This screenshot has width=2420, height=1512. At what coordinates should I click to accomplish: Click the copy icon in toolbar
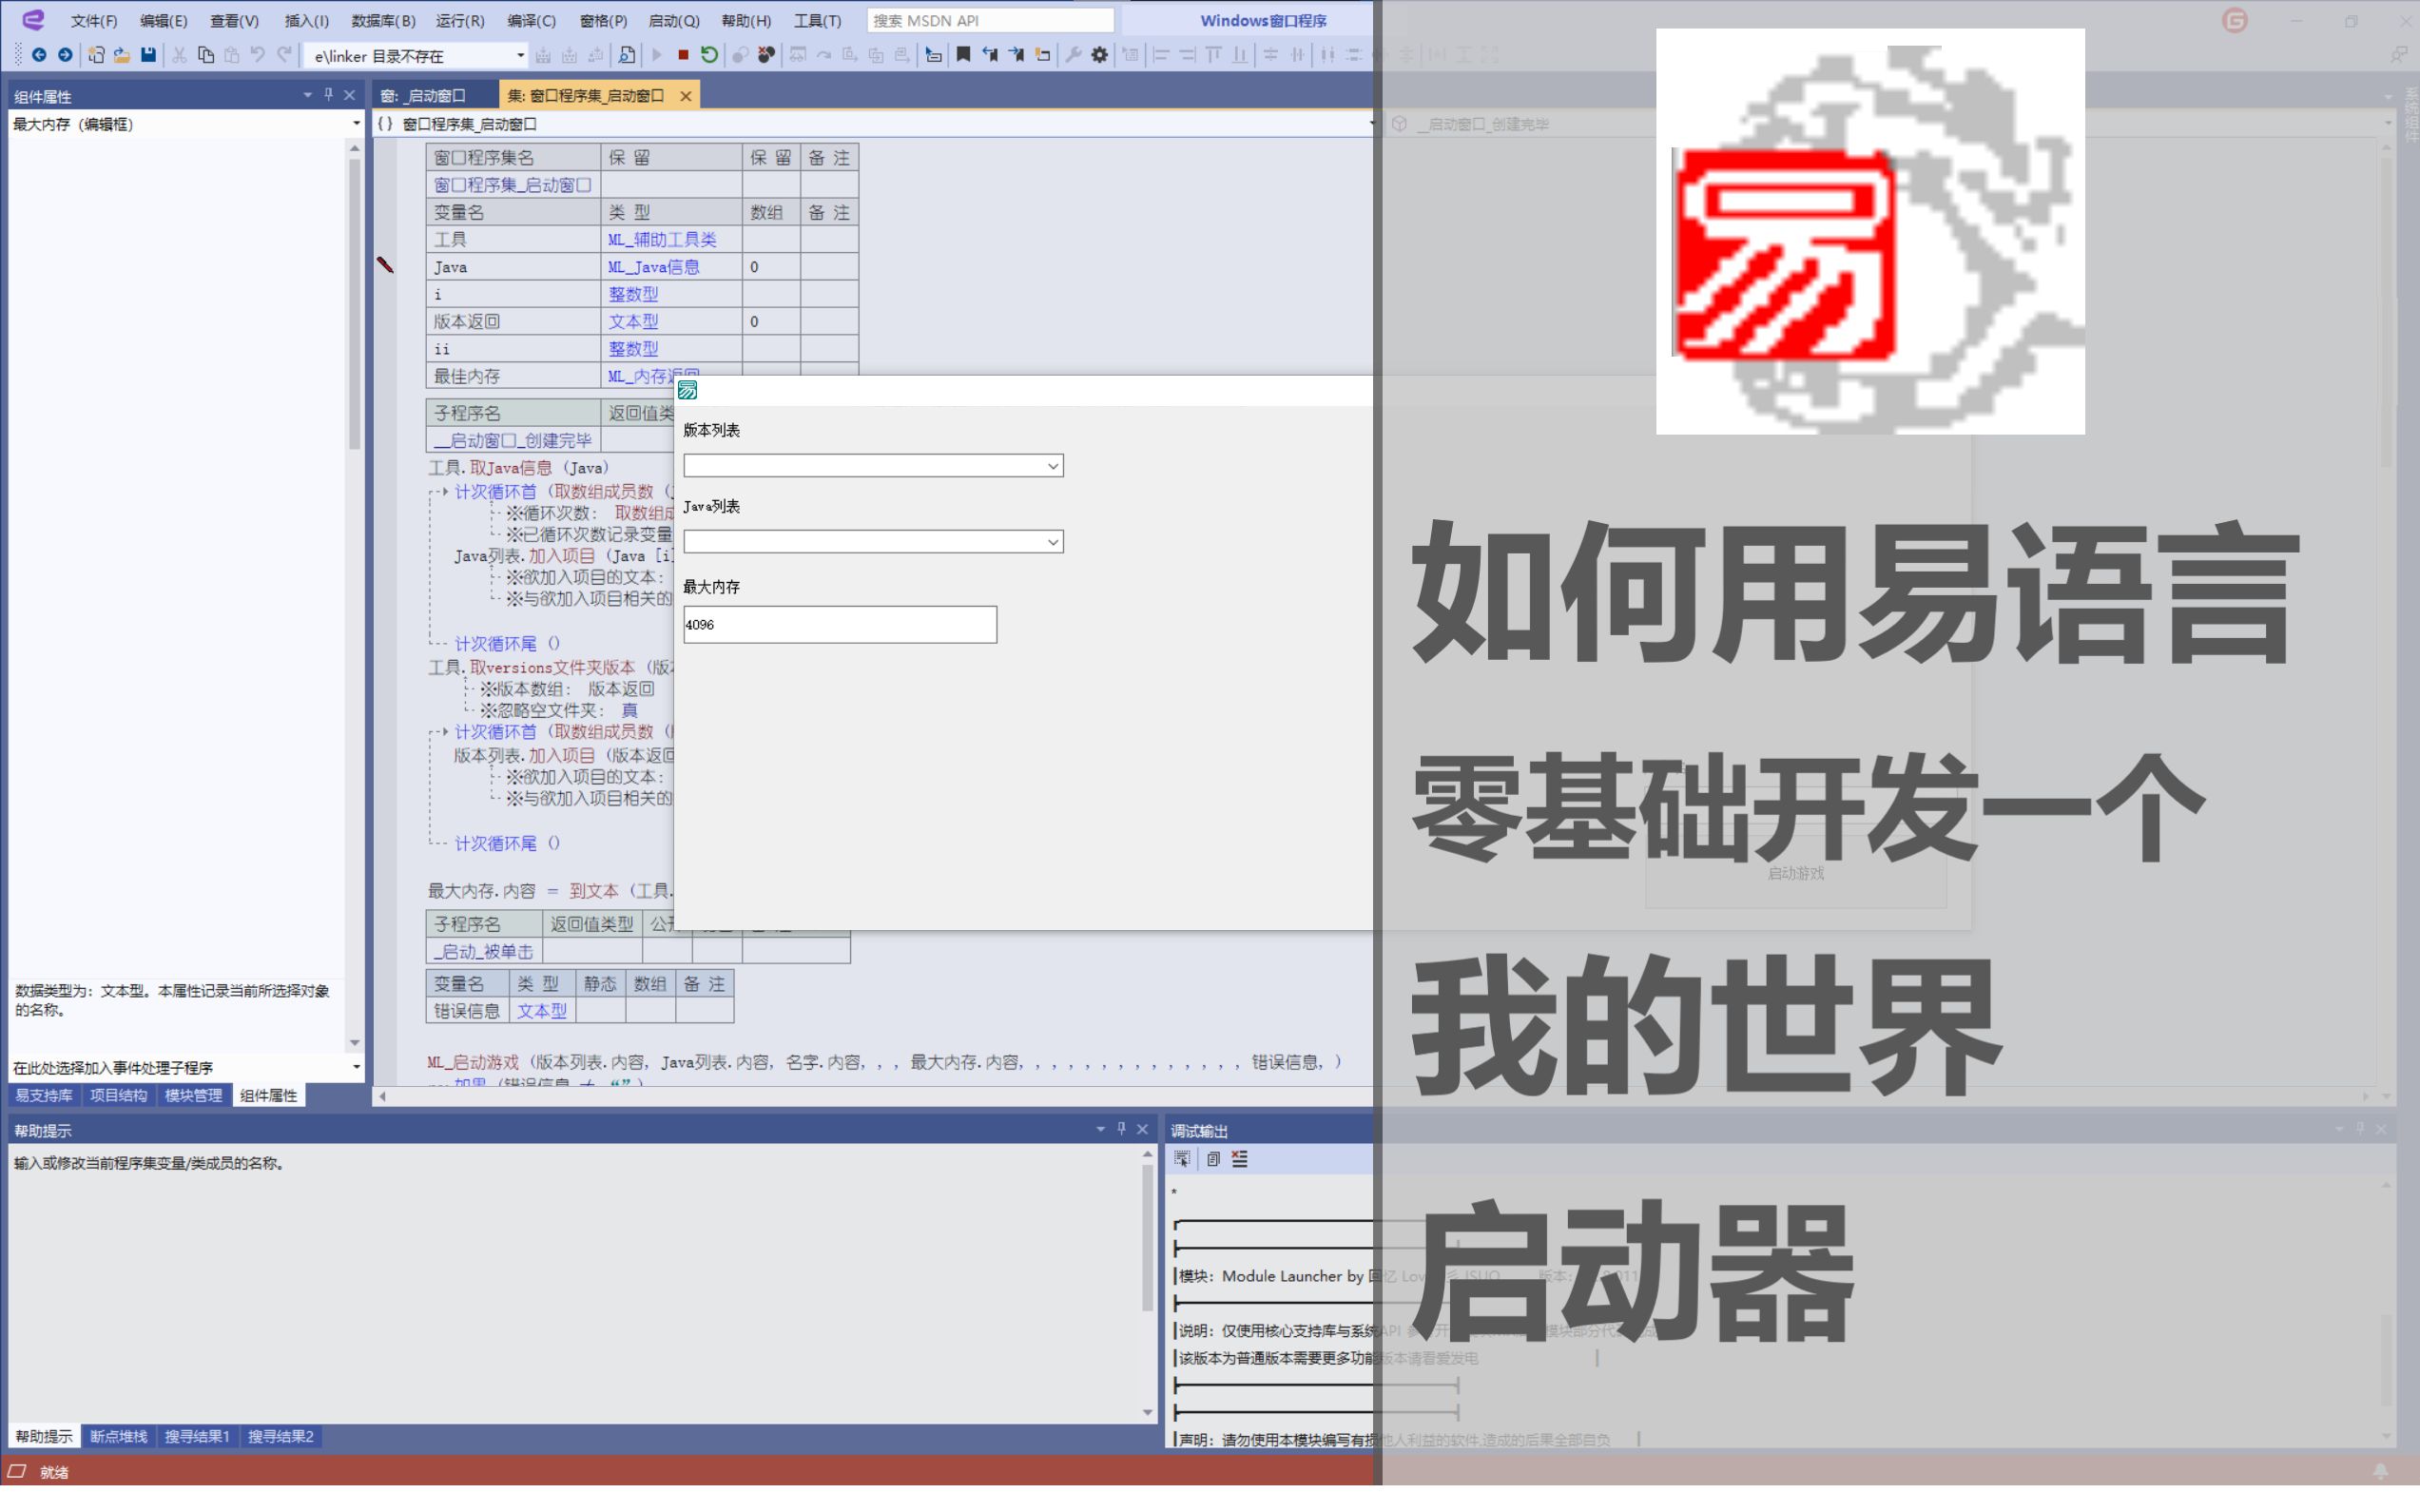[206, 55]
